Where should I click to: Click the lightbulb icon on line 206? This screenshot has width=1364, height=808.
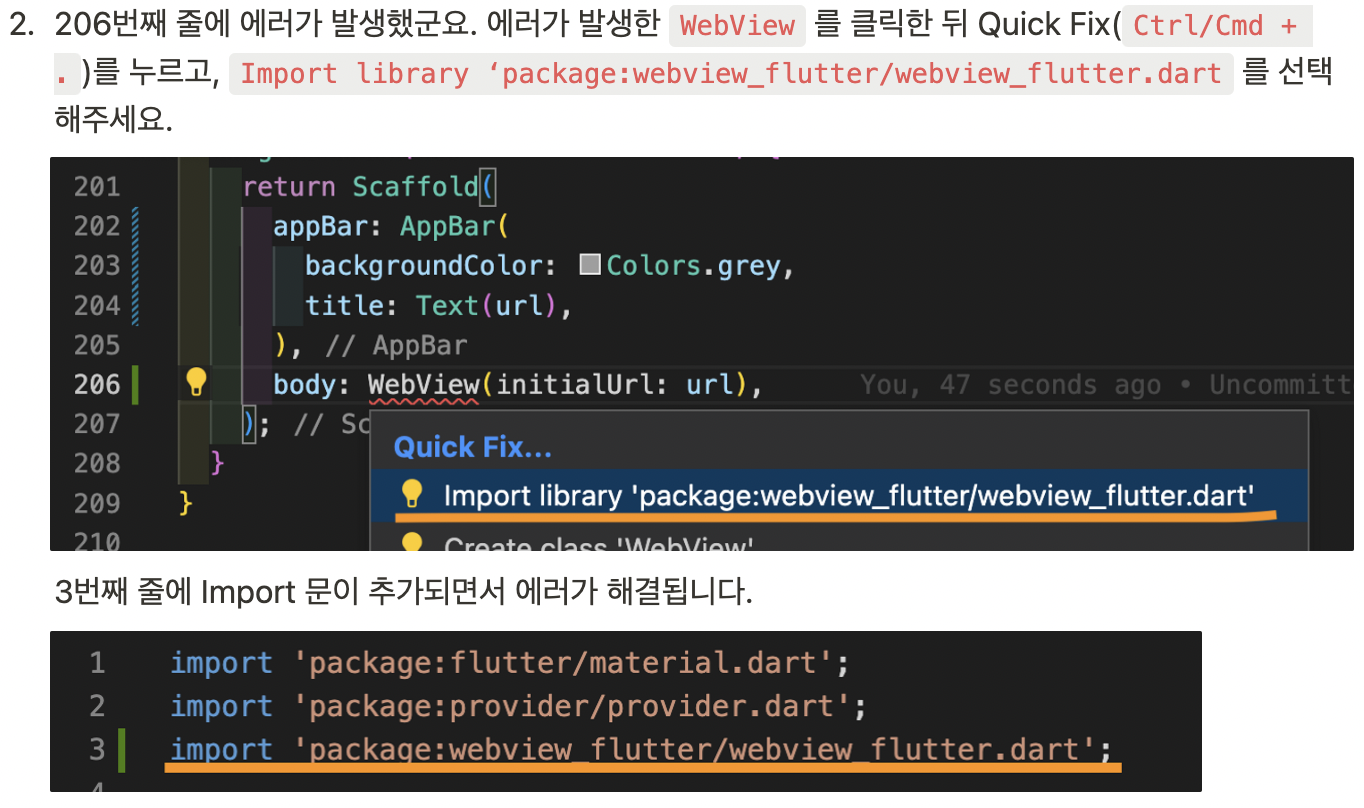196,382
